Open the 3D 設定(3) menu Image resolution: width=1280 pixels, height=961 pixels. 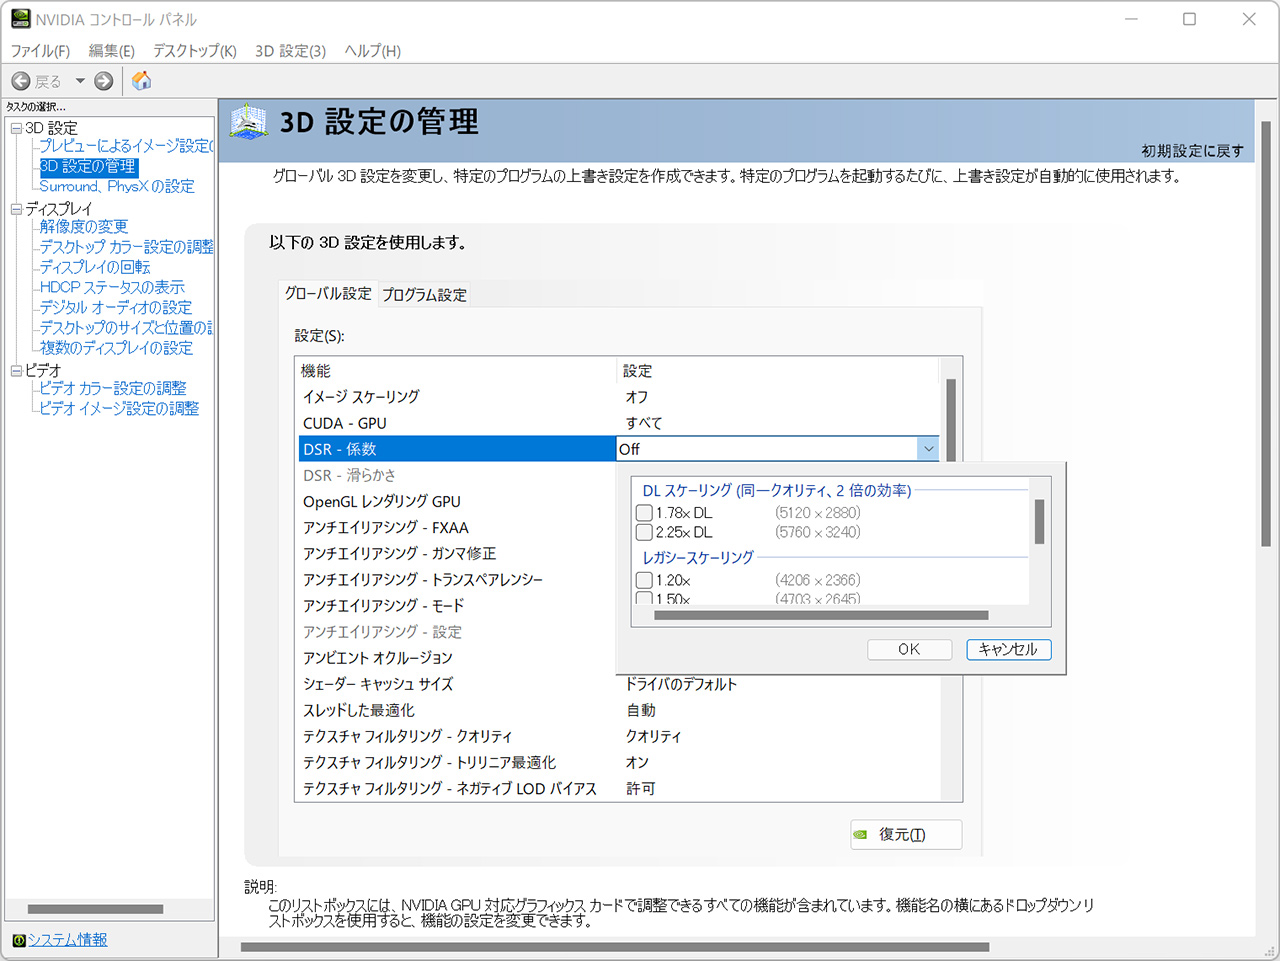290,51
